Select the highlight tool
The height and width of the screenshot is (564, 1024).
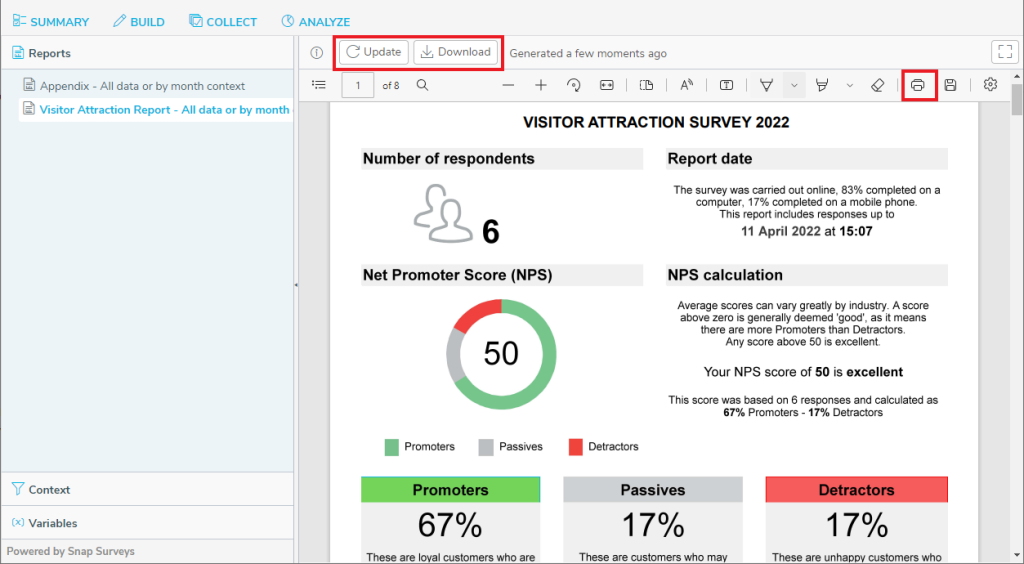(822, 85)
